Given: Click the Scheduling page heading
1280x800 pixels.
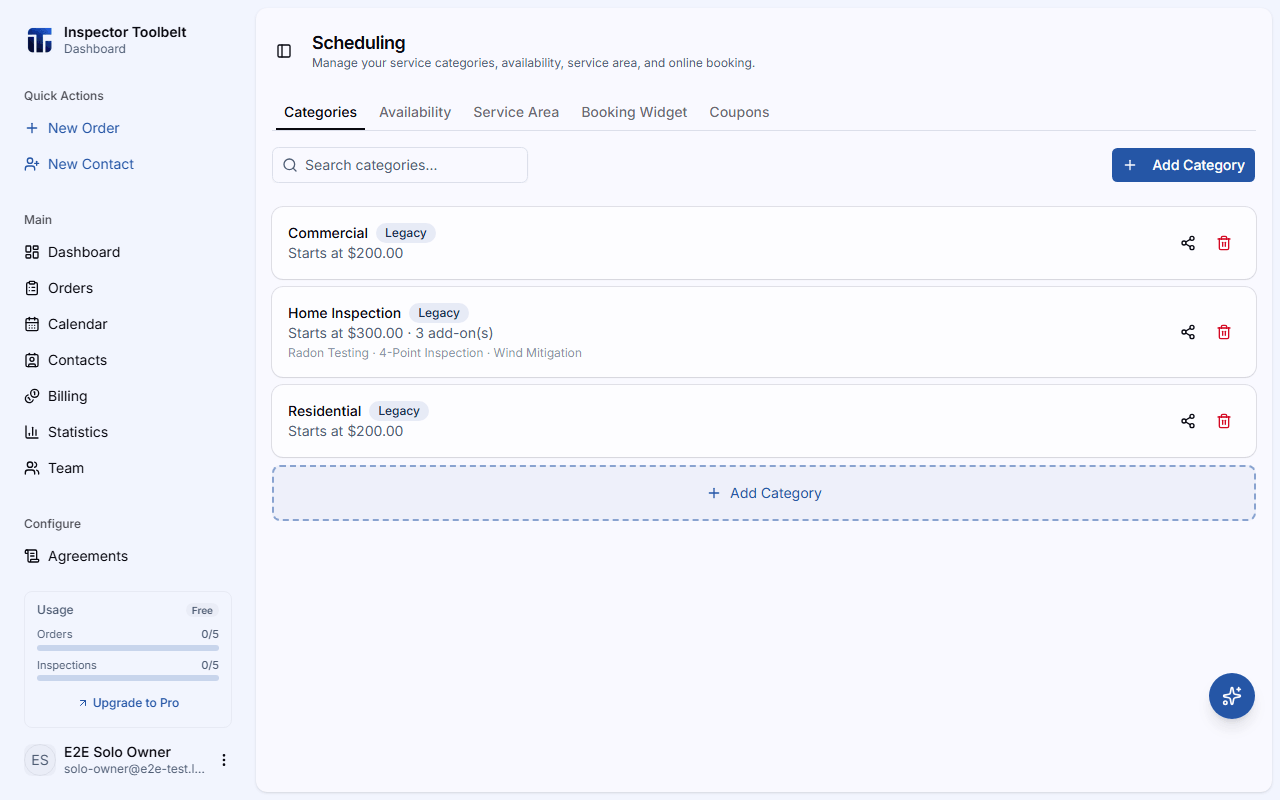Looking at the screenshot, I should click(x=358, y=43).
